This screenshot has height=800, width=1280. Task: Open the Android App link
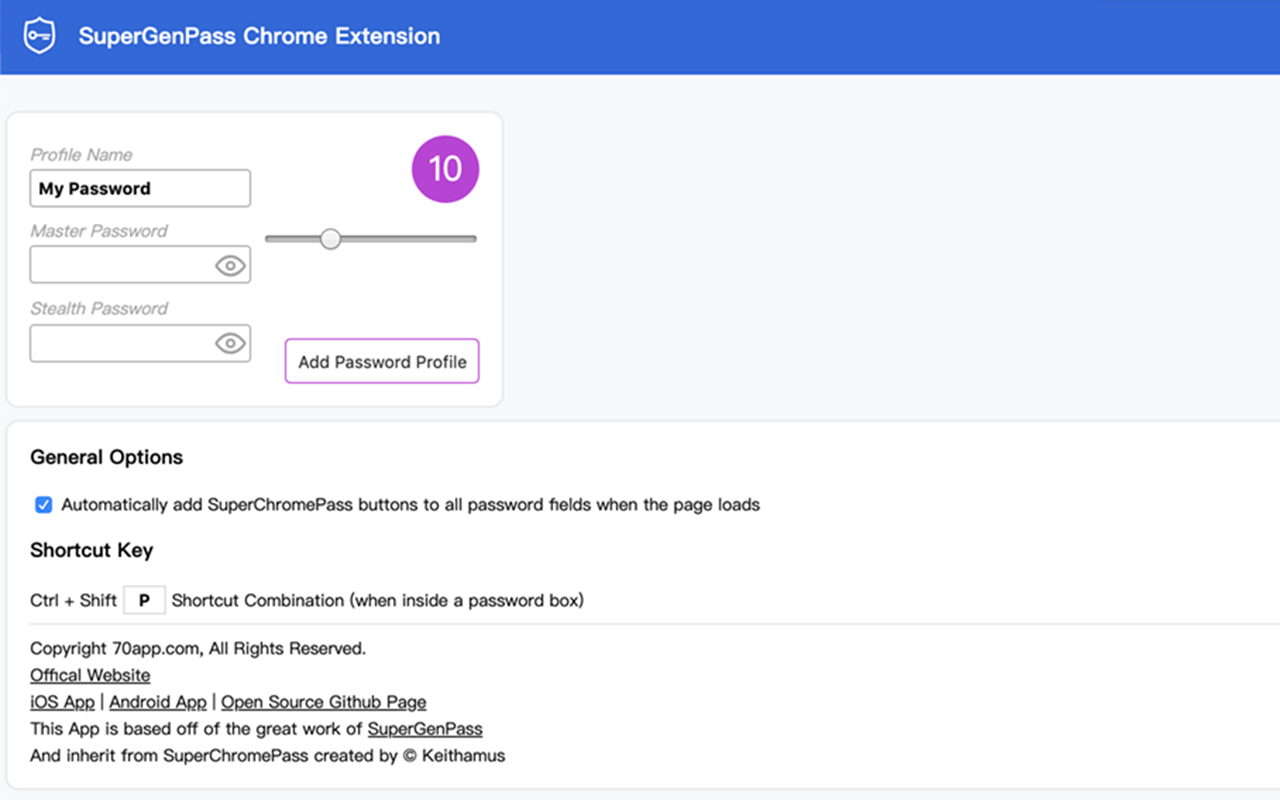157,702
